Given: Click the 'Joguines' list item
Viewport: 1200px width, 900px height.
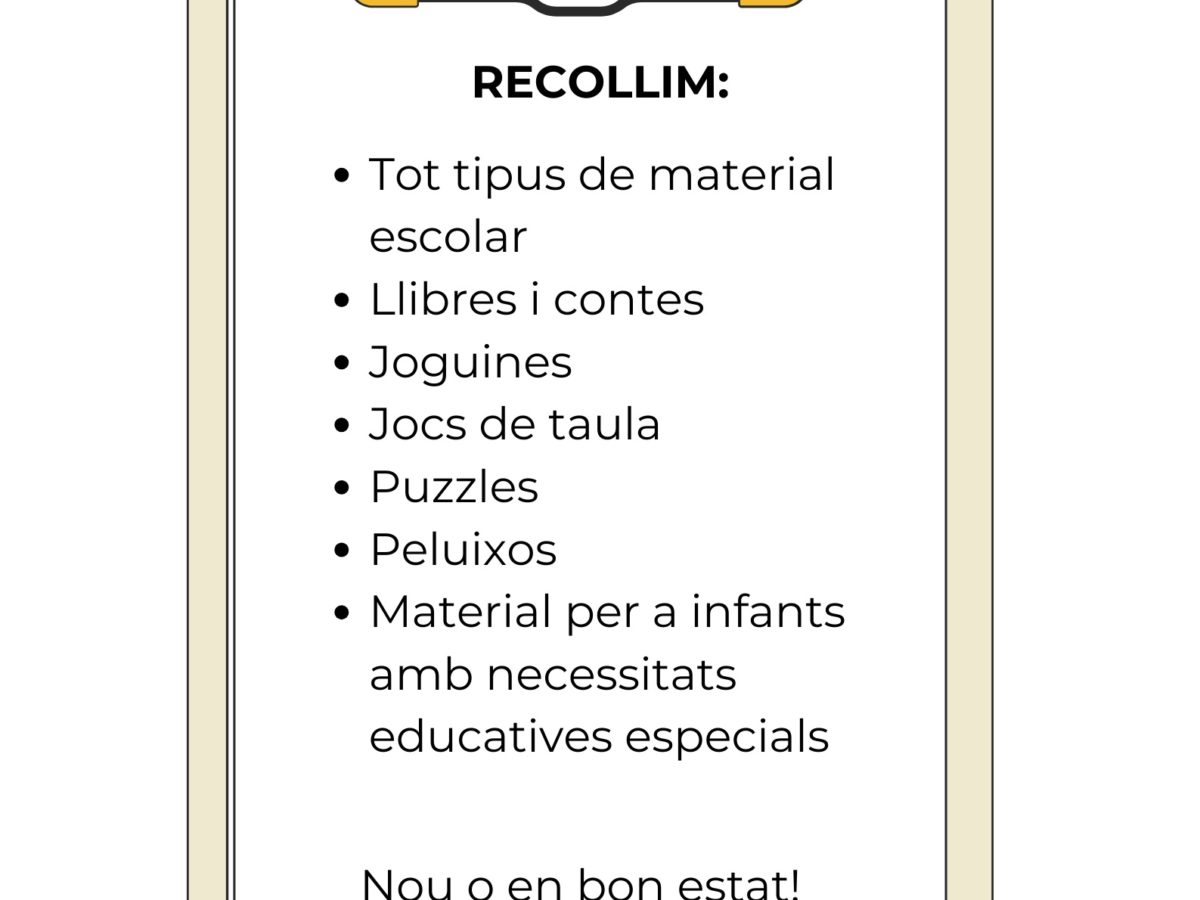Looking at the screenshot, I should click(x=470, y=363).
